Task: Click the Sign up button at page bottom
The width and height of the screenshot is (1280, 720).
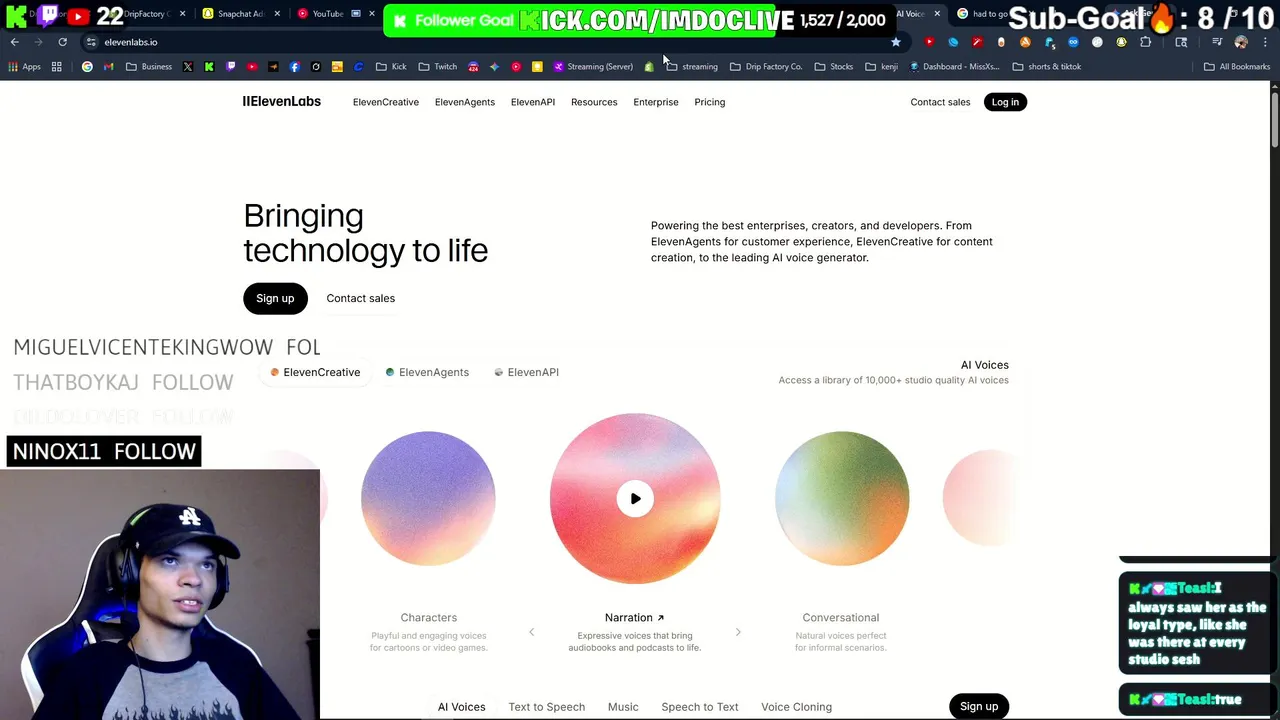Action: (979, 706)
